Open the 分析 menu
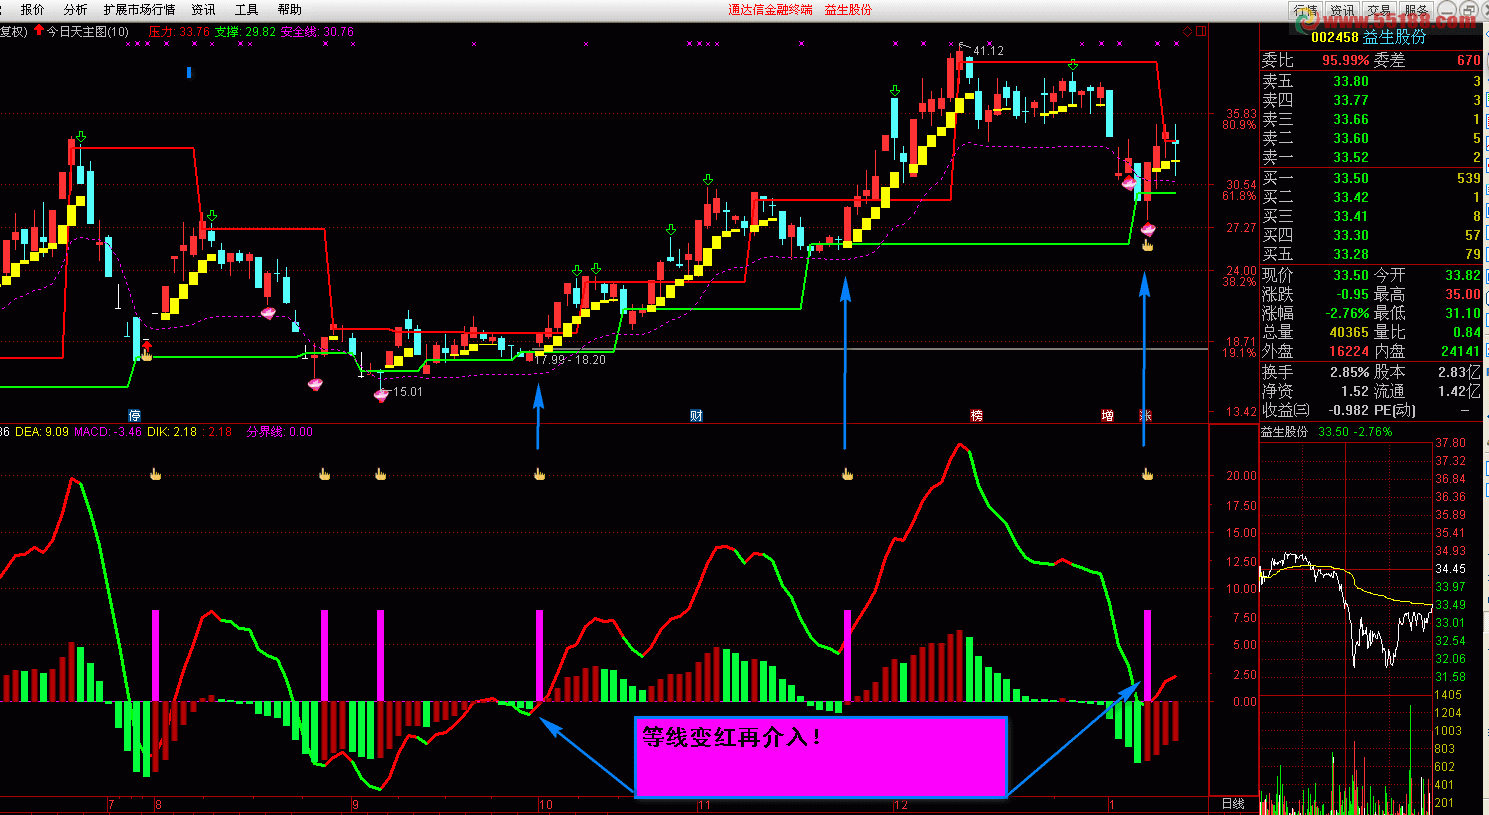1489x815 pixels. click(75, 9)
